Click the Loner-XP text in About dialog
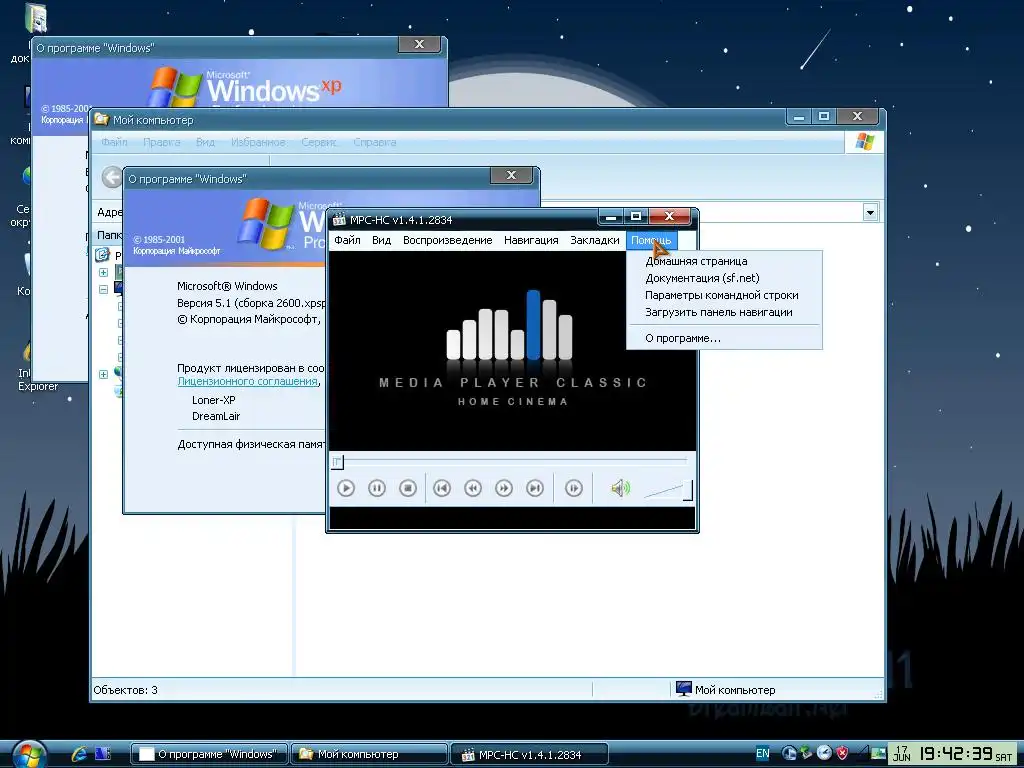The image size is (1024, 768). tap(214, 400)
